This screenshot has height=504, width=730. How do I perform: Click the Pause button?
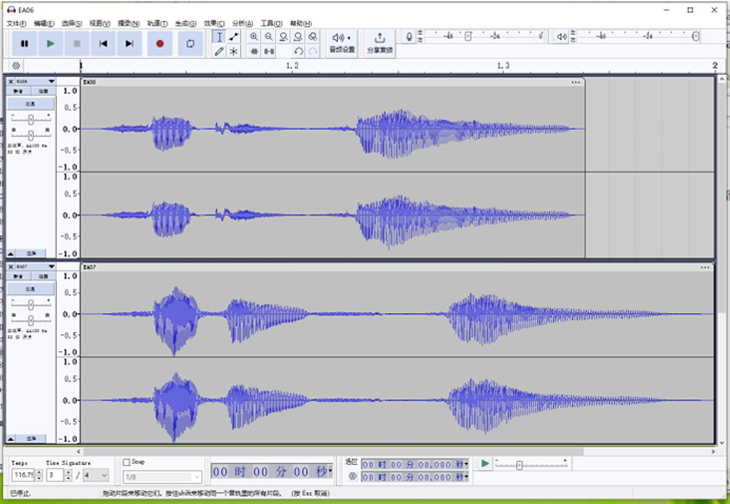tap(24, 43)
